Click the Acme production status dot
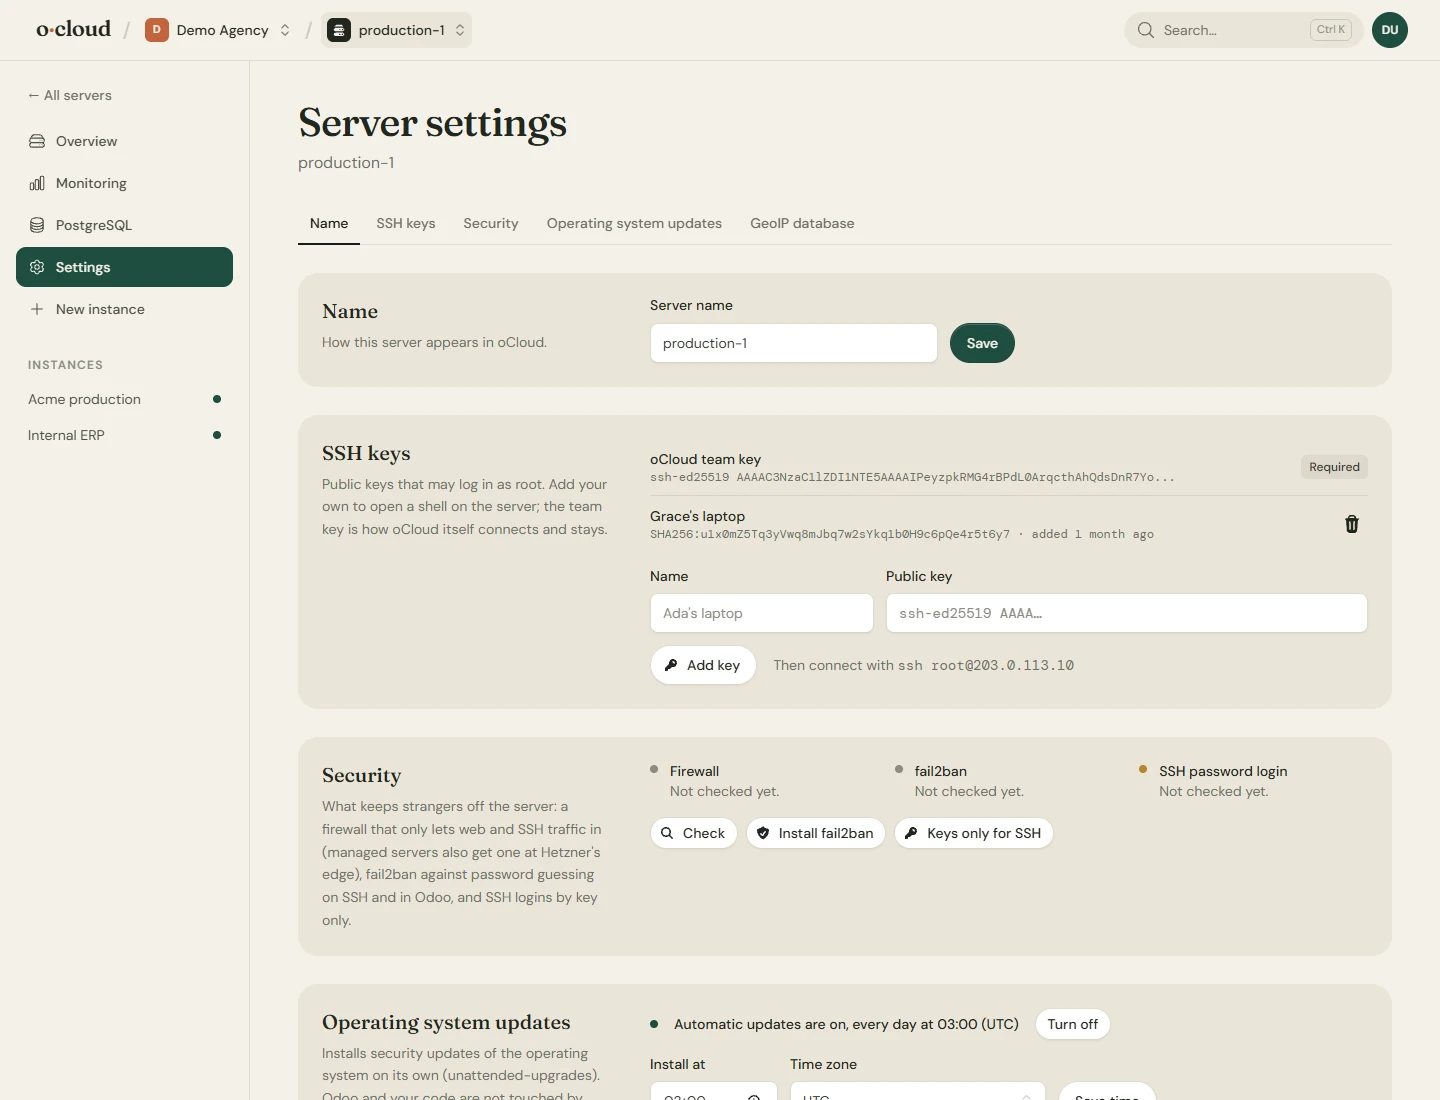Viewport: 1440px width, 1100px height. [x=217, y=399]
